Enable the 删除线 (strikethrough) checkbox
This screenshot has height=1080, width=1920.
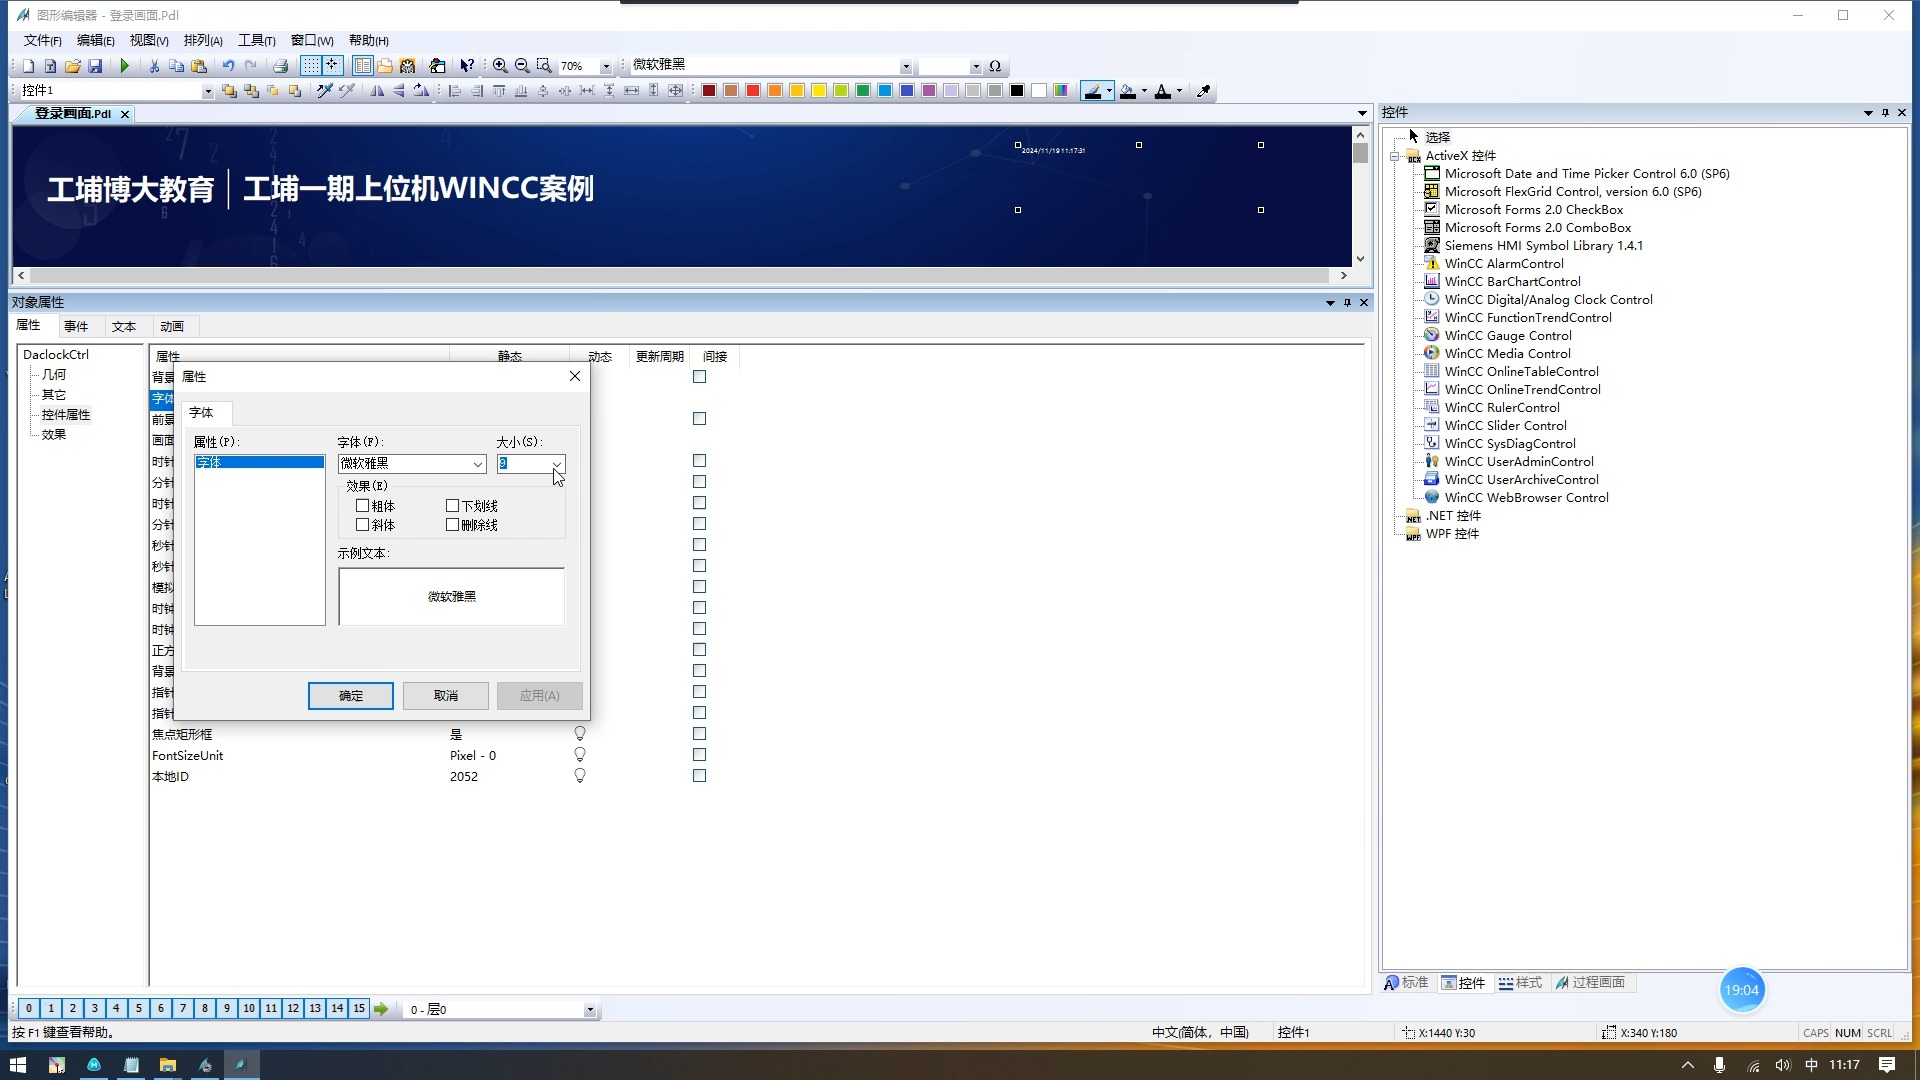(452, 525)
